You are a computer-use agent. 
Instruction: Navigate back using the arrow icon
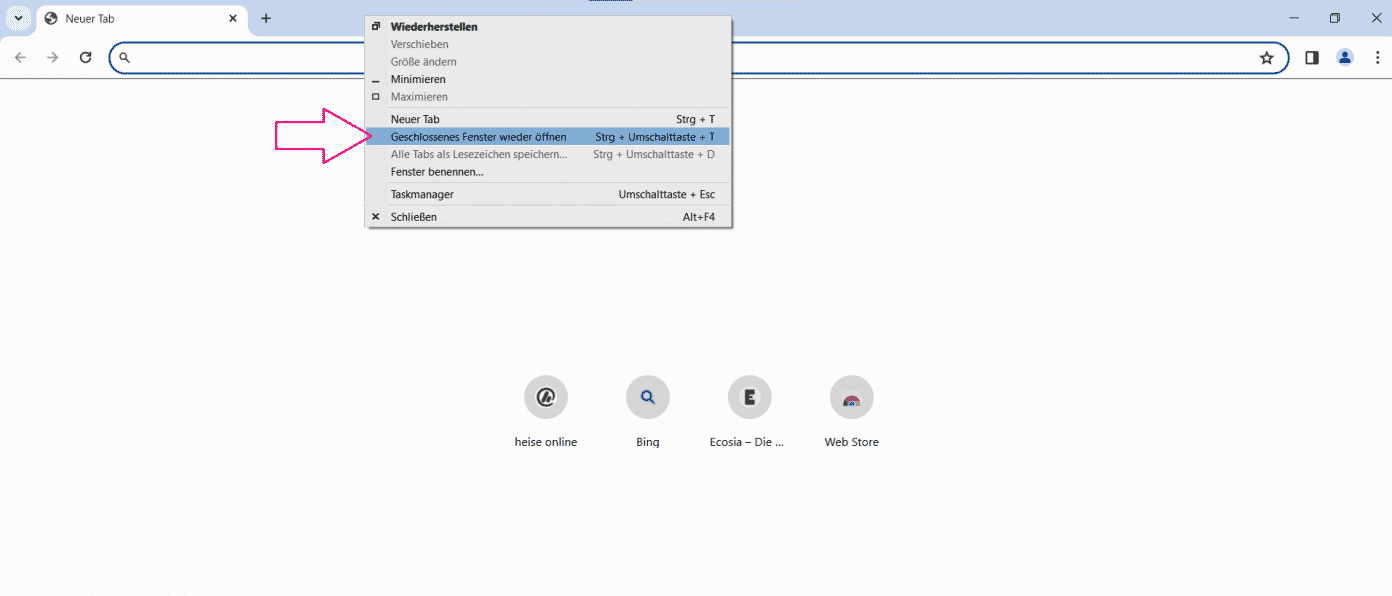[20, 57]
